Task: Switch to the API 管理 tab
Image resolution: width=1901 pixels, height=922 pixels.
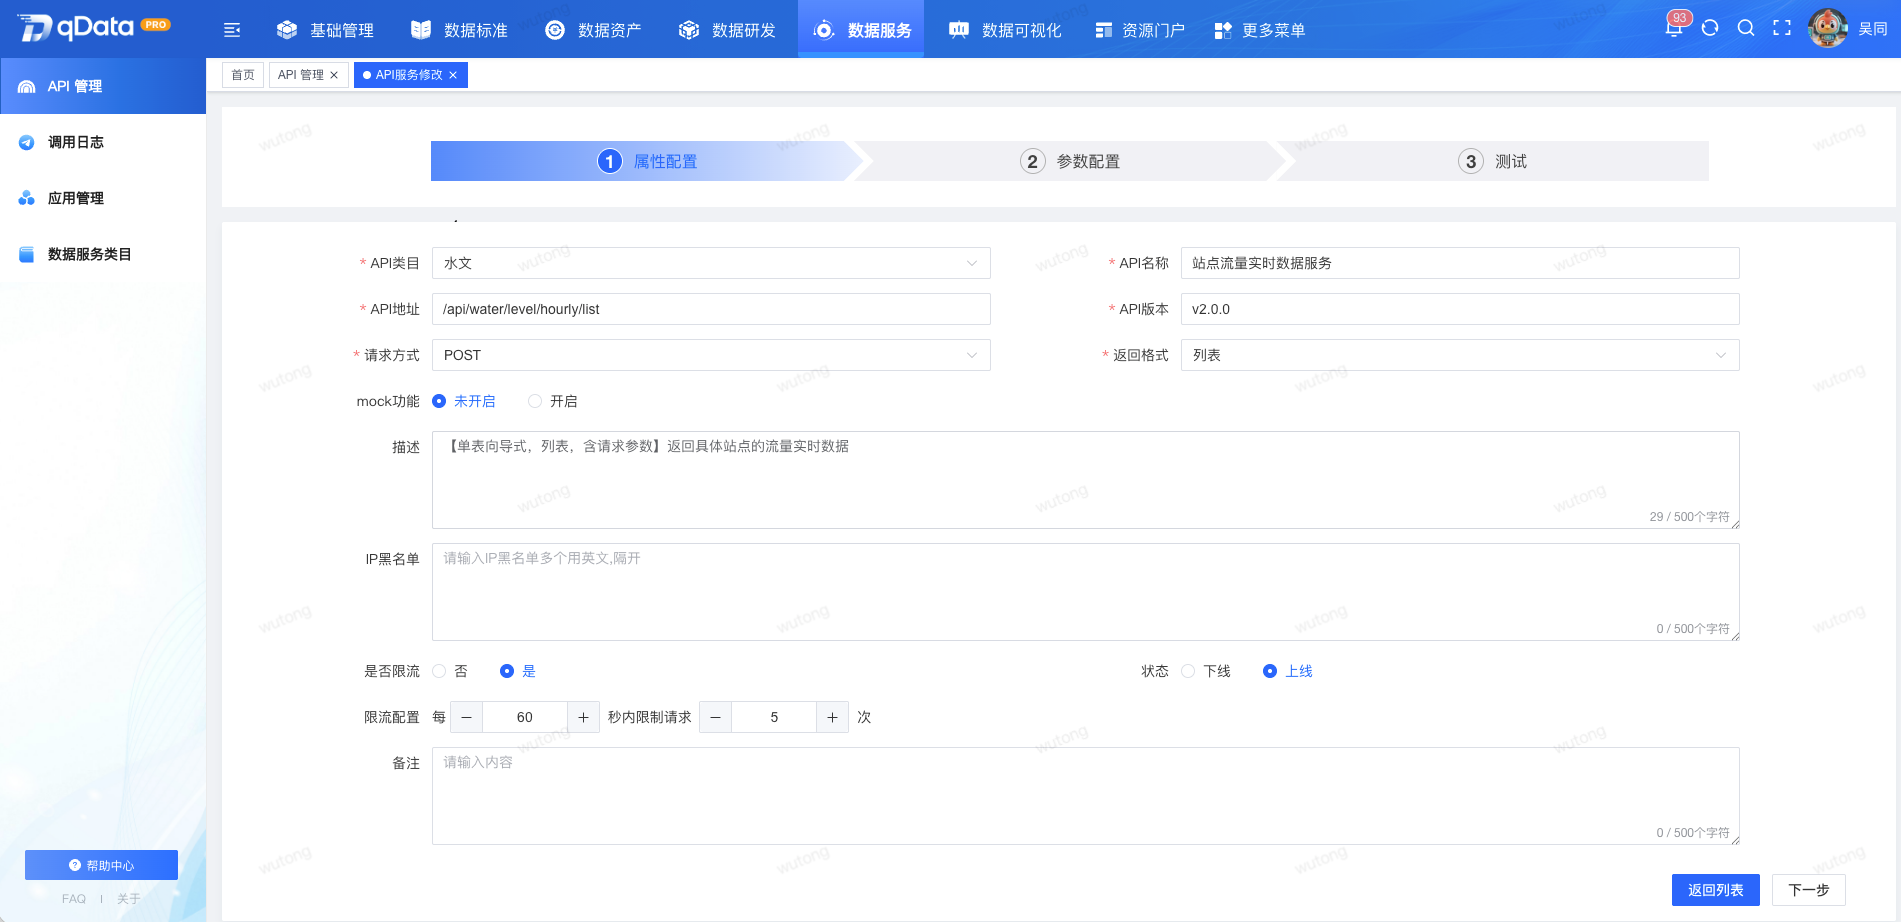Action: tap(301, 75)
